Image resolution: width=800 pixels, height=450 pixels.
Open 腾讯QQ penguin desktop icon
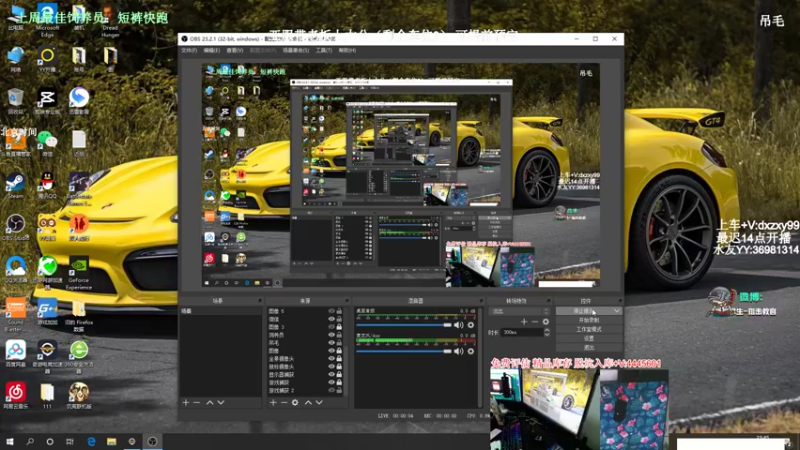[47, 186]
